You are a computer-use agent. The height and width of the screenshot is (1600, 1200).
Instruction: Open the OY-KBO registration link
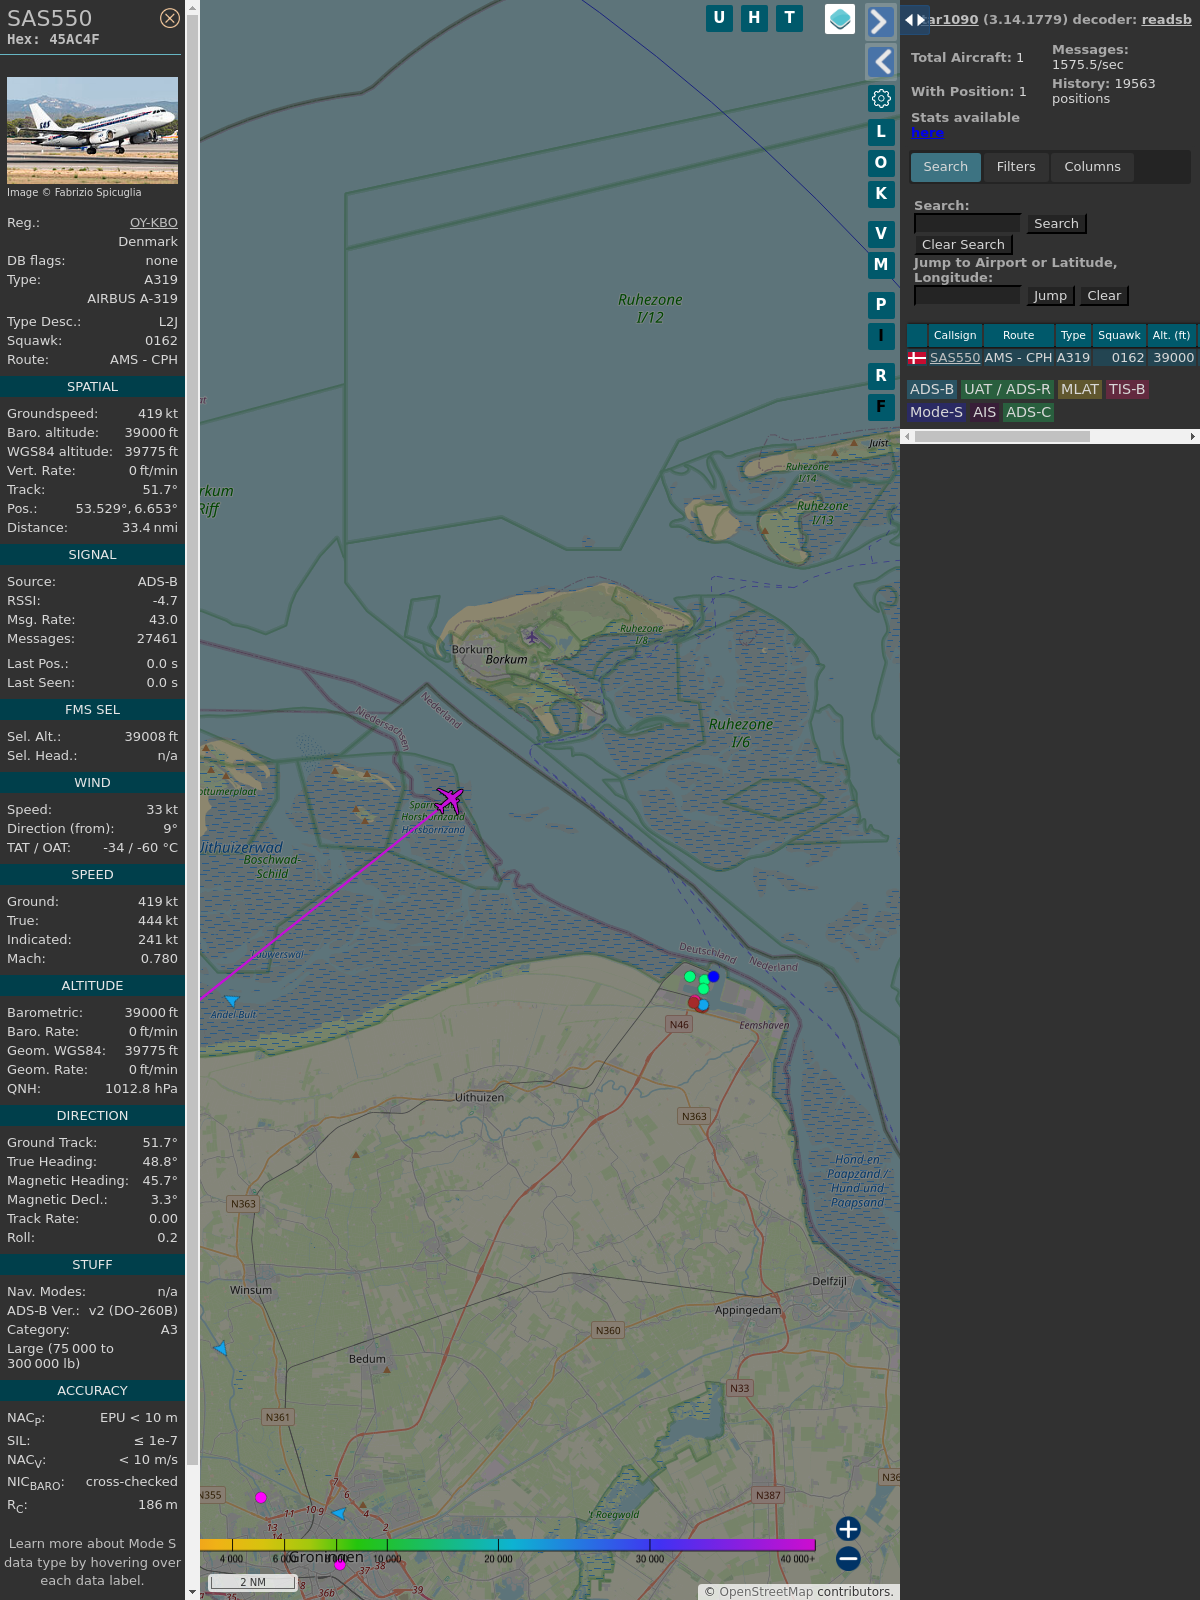tap(153, 223)
